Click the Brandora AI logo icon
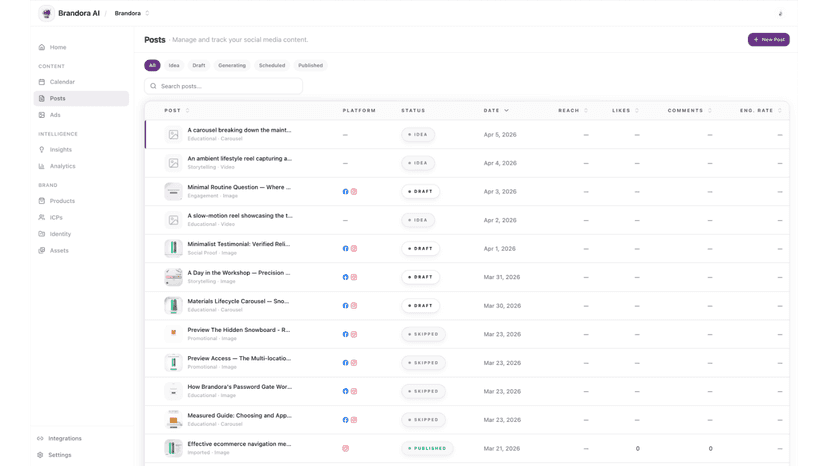 click(x=46, y=13)
